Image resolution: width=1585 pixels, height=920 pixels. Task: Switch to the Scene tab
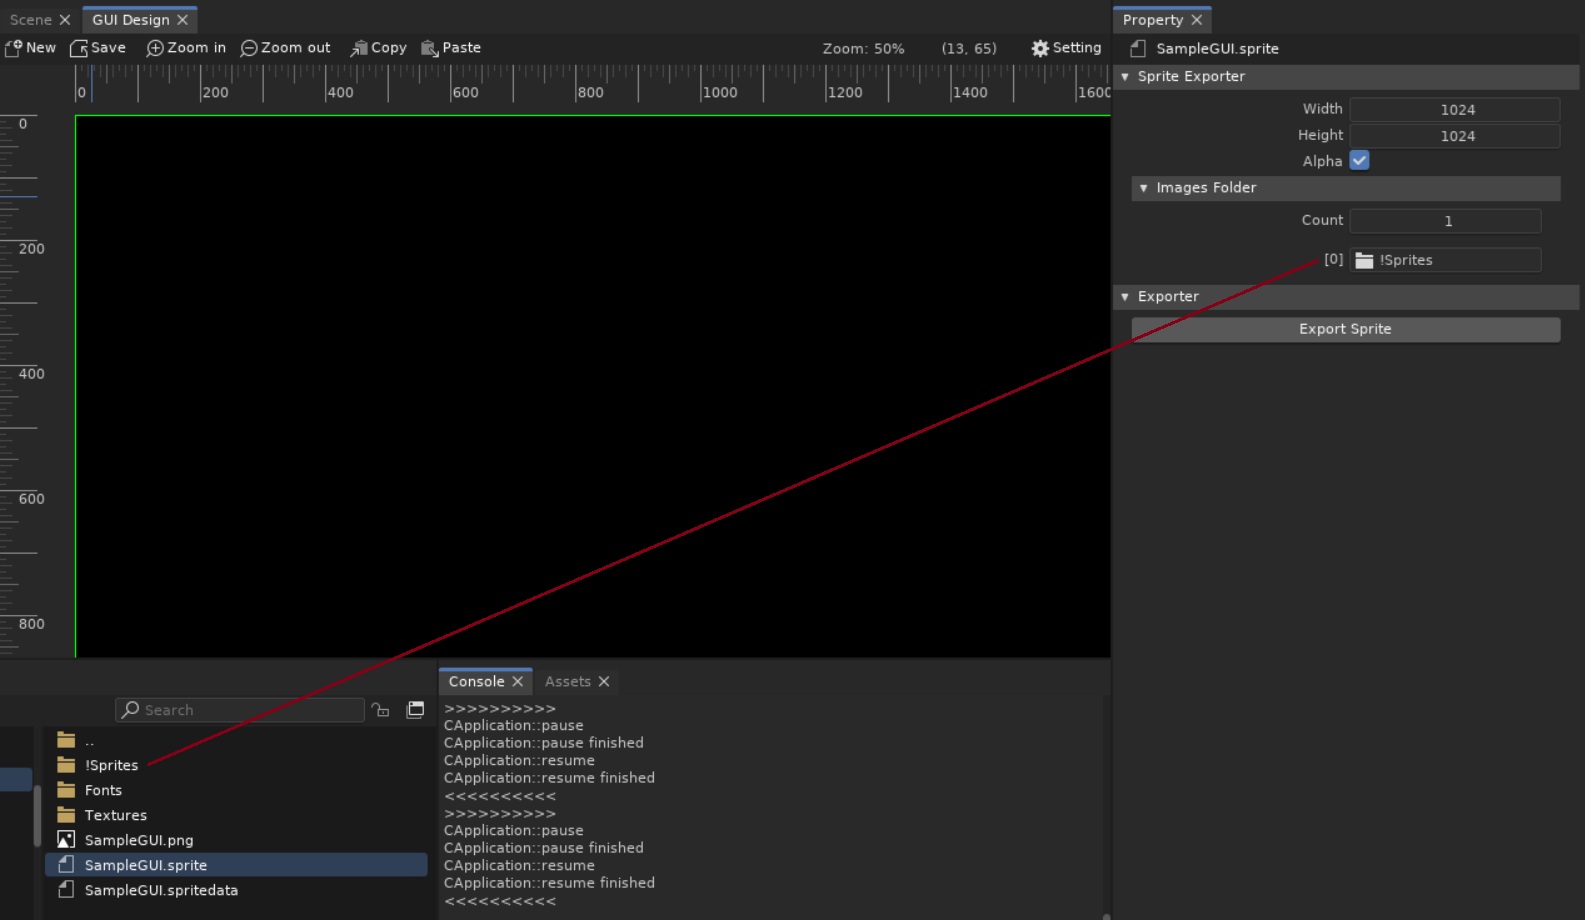[x=30, y=20]
